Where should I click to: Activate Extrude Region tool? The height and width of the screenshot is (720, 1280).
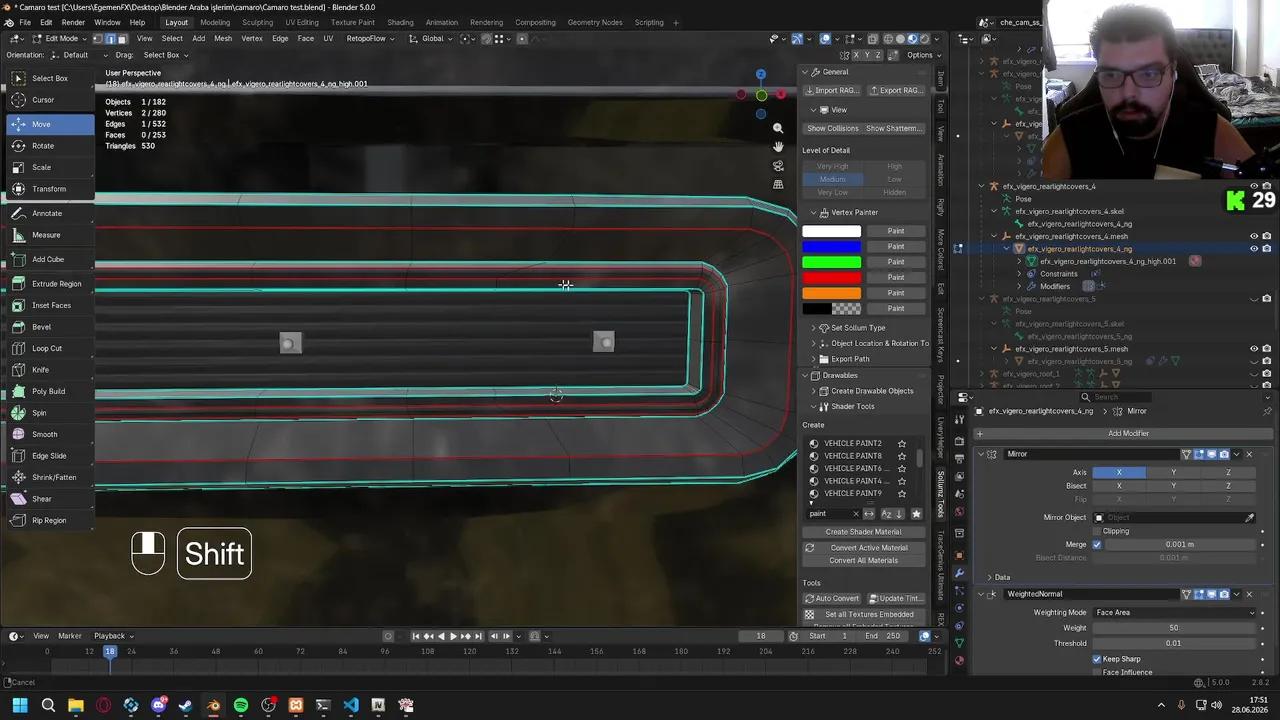[x=50, y=284]
